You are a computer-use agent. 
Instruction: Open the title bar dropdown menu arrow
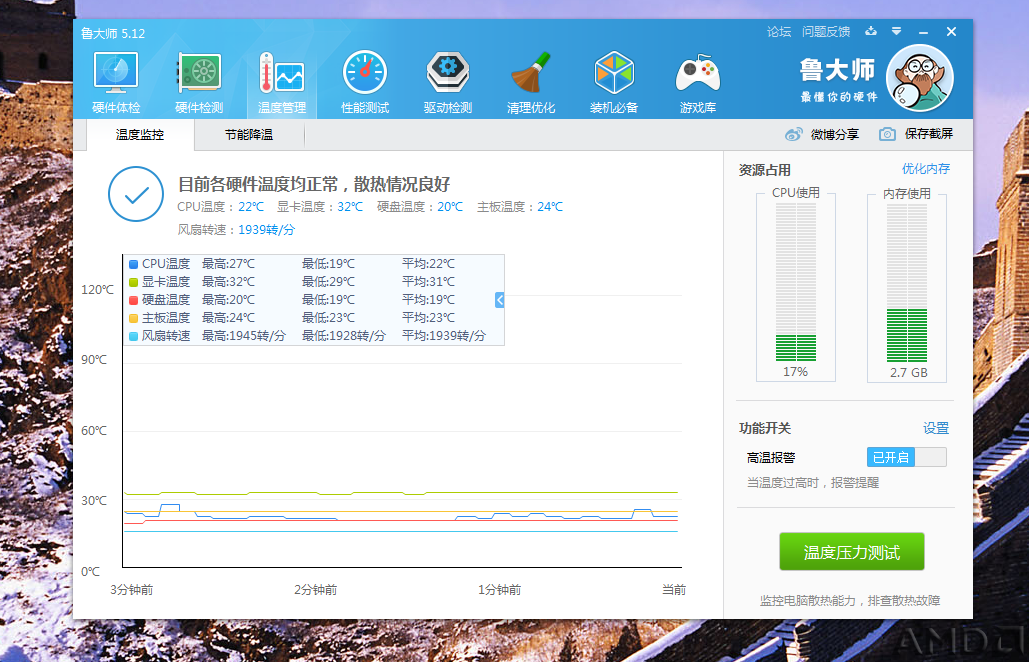(896, 31)
